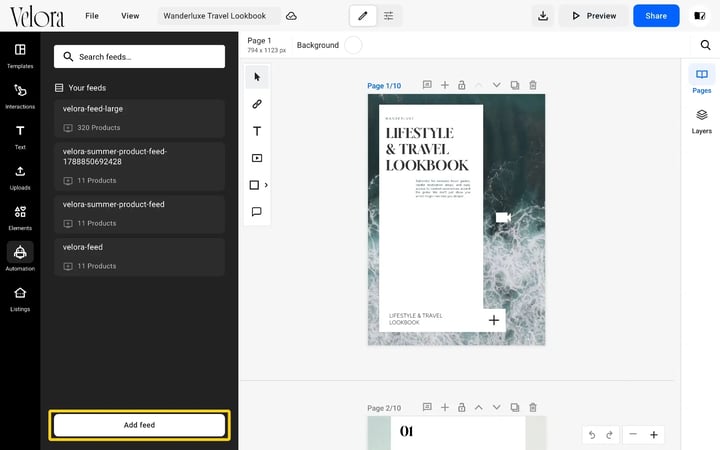Open the View menu
The height and width of the screenshot is (450, 720).
click(x=130, y=16)
